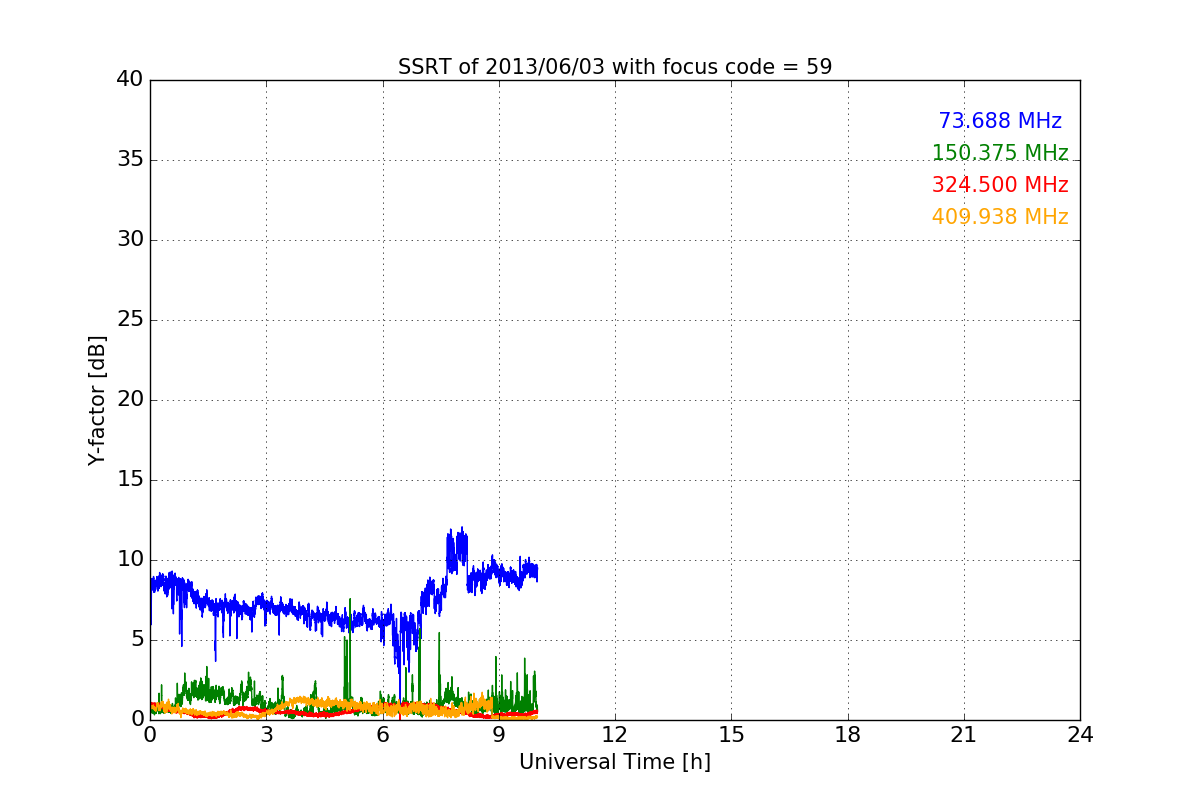Select the 324.500 MHz legend label
1200x800 pixels.
[x=1000, y=185]
